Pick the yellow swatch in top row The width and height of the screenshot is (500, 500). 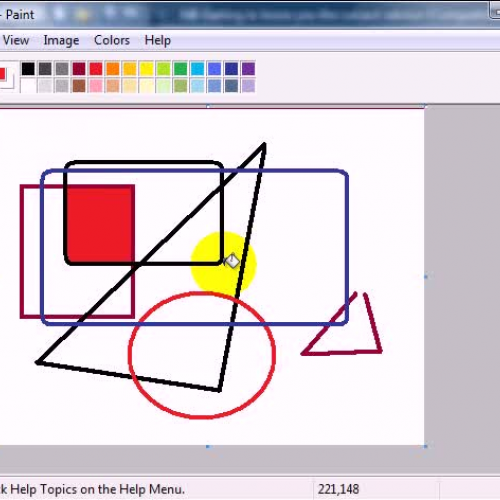point(147,69)
